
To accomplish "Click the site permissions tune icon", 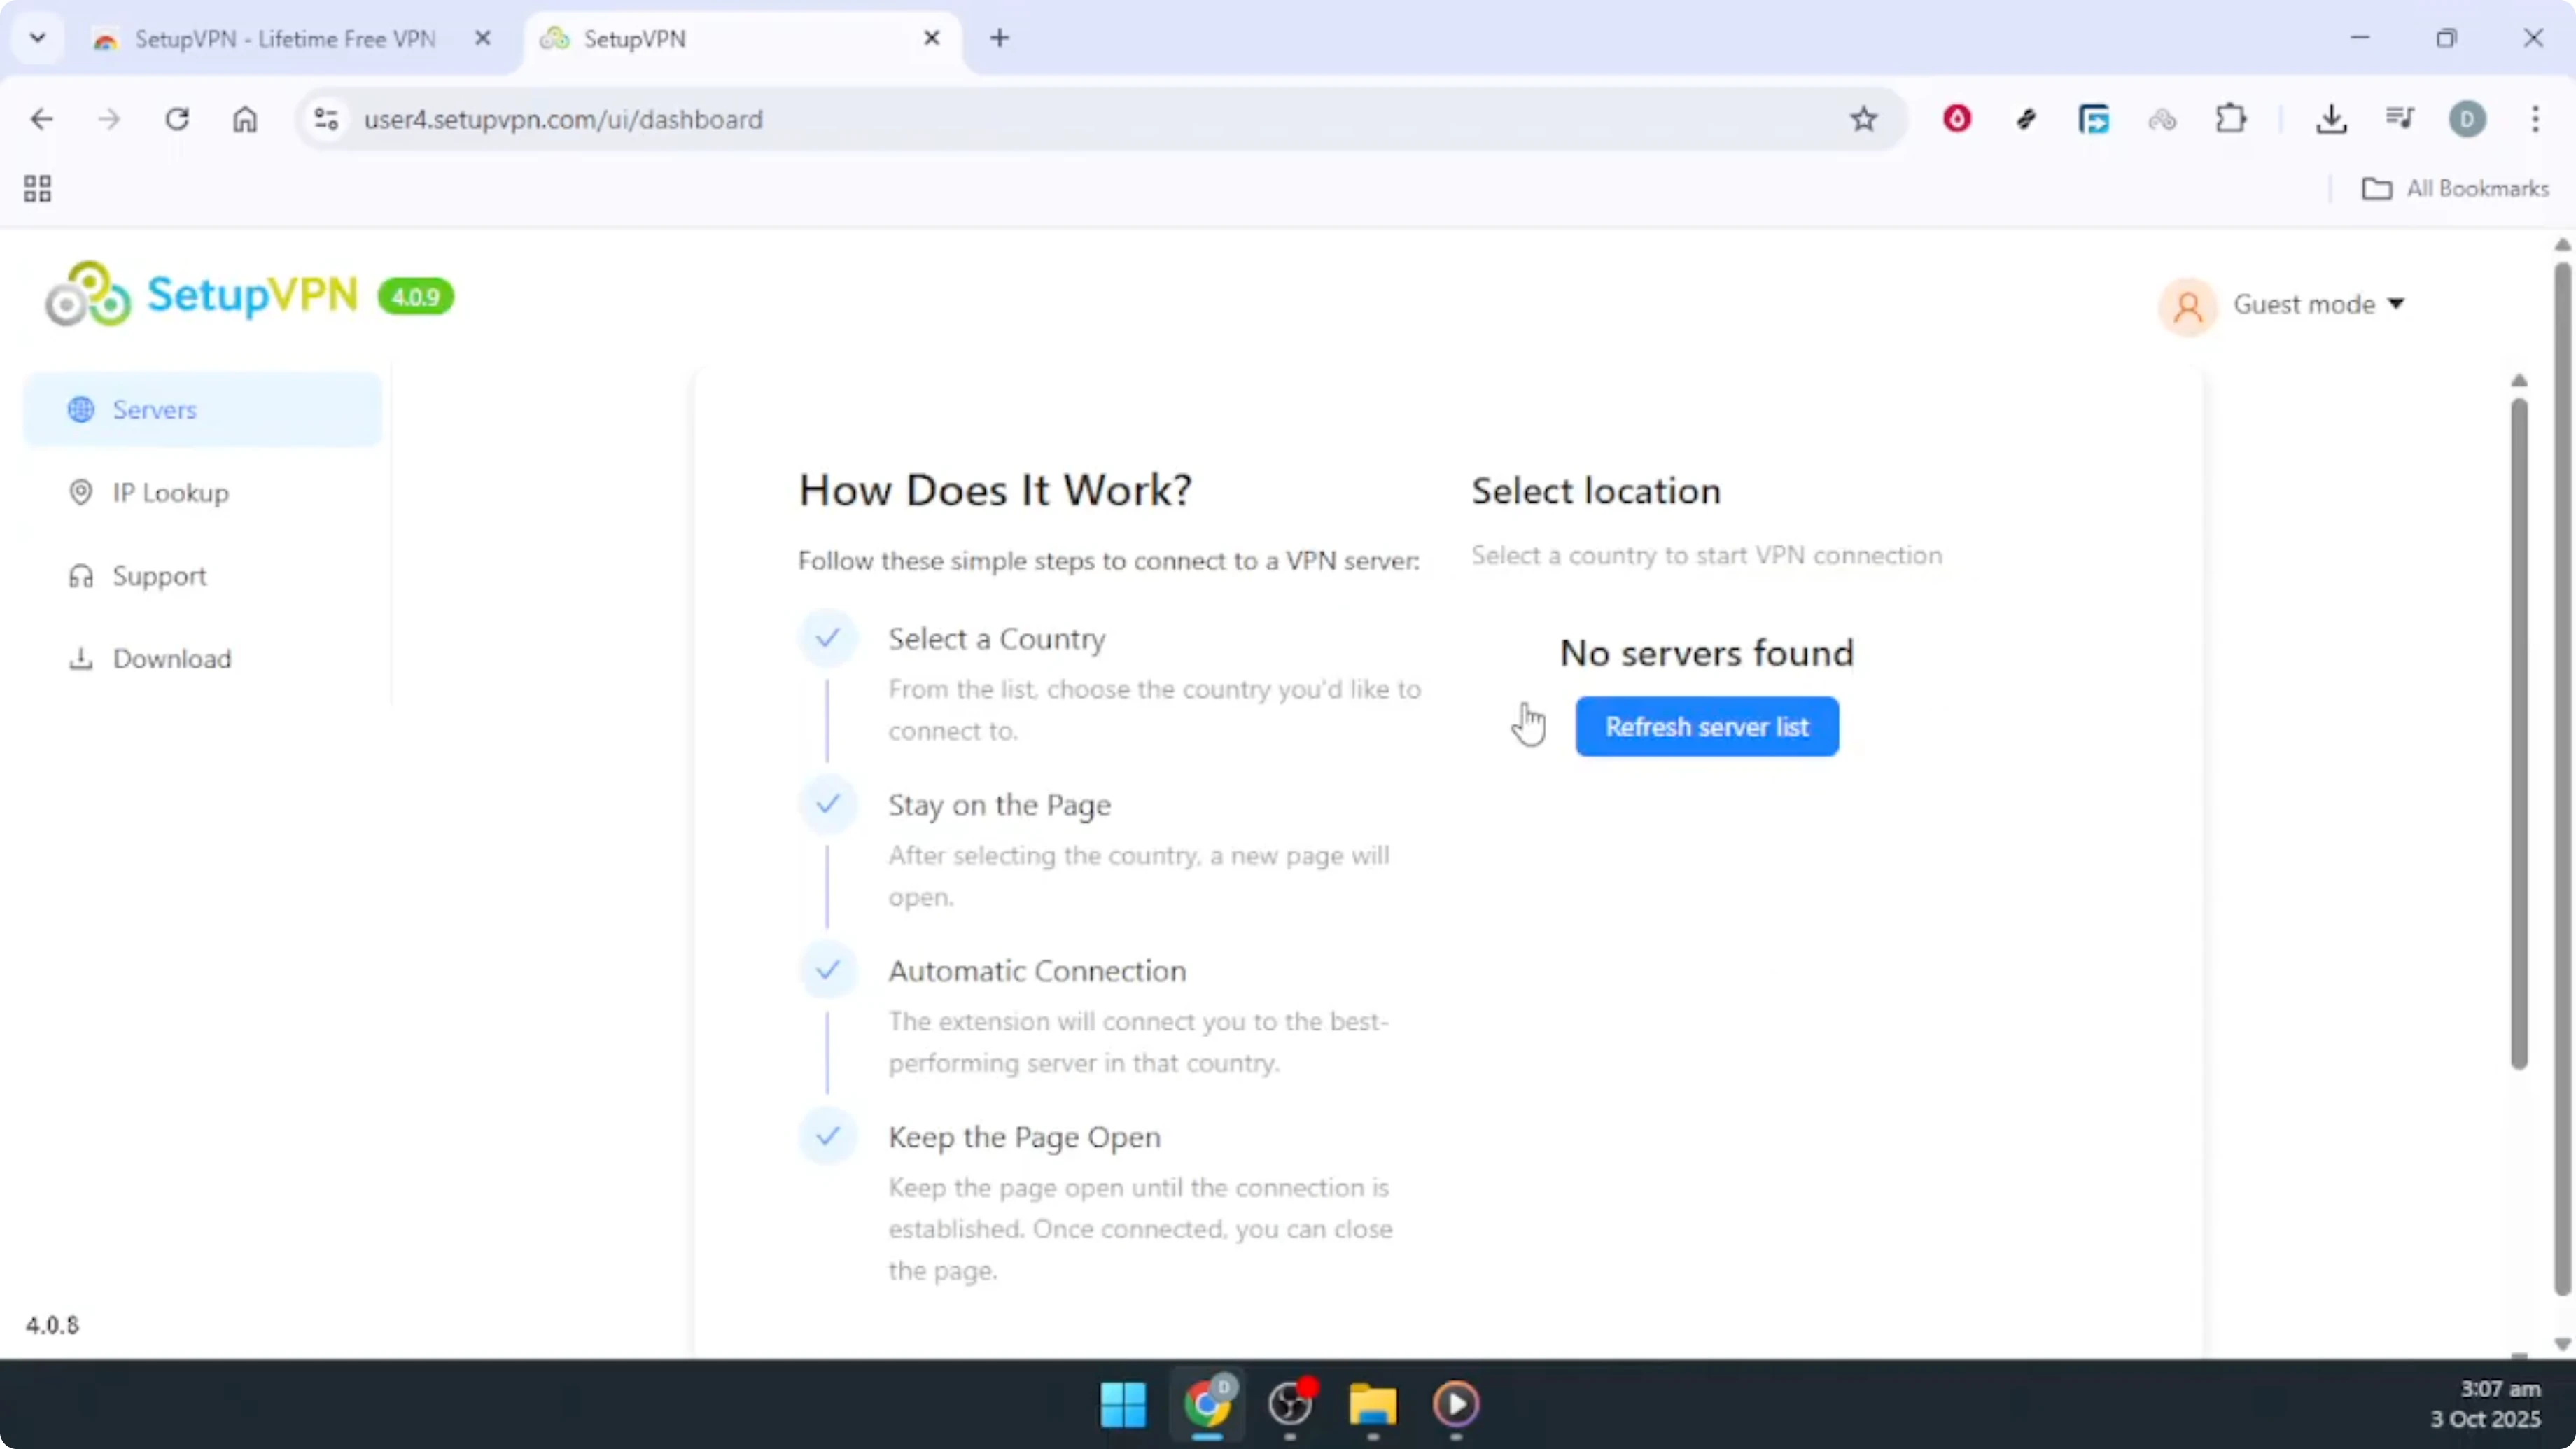I will pos(324,118).
